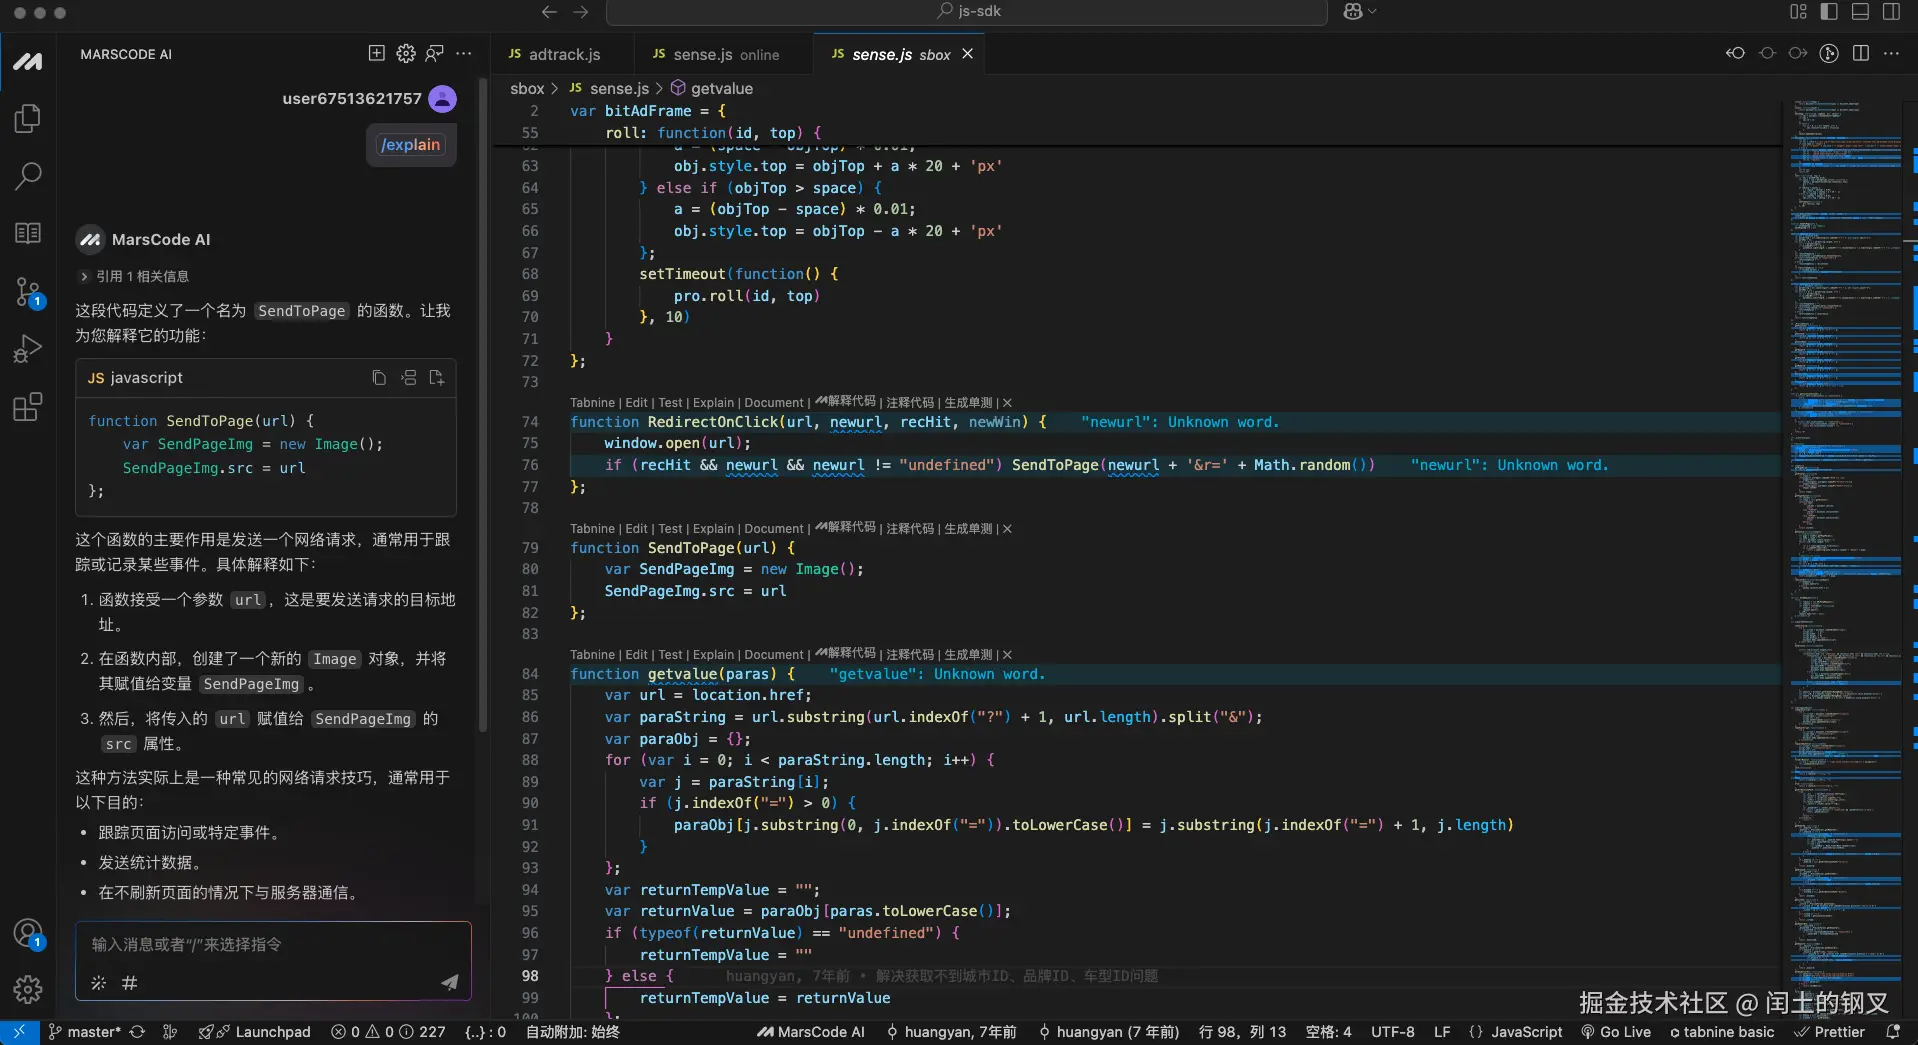Open the editor More Actions menu

click(1891, 54)
